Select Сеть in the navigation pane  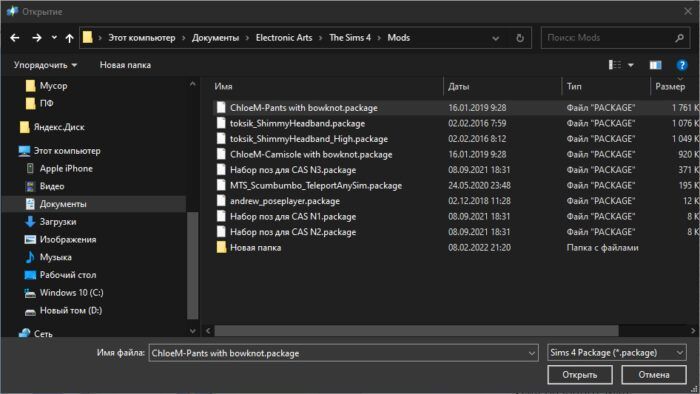click(x=43, y=333)
